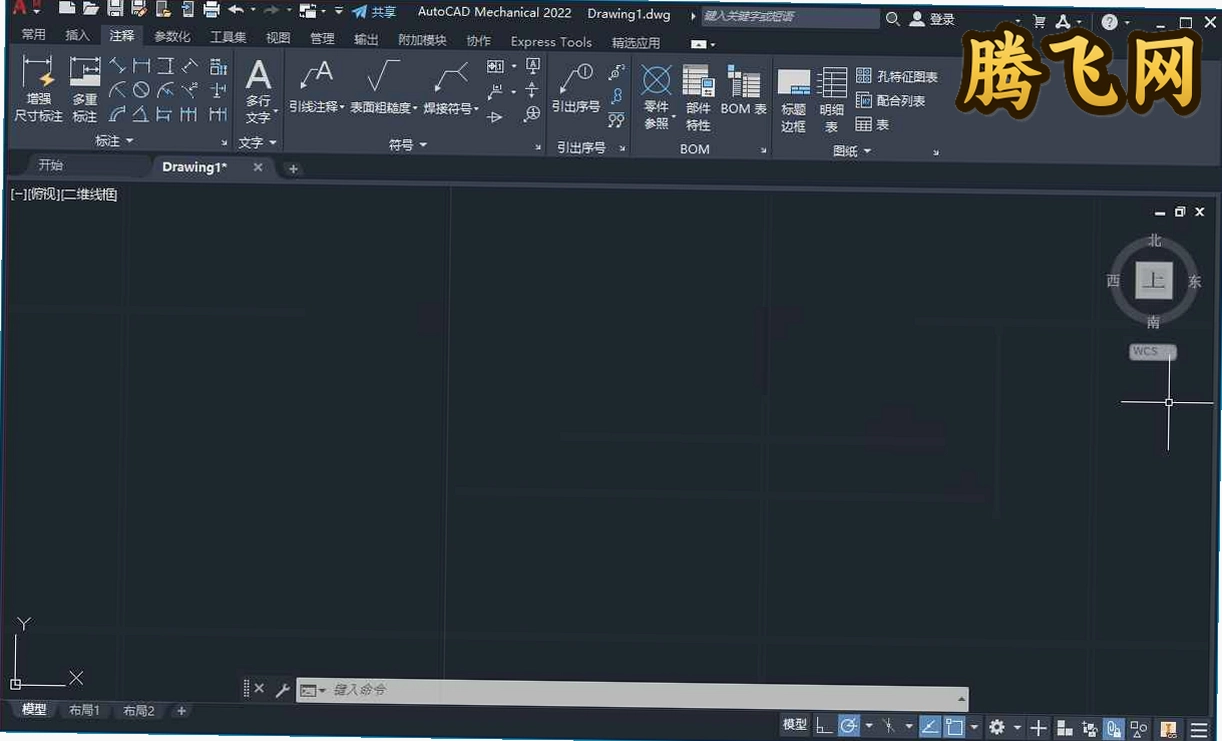Click the search magnifier icon
Viewport: 1222px width, 741px height.
(893, 18)
